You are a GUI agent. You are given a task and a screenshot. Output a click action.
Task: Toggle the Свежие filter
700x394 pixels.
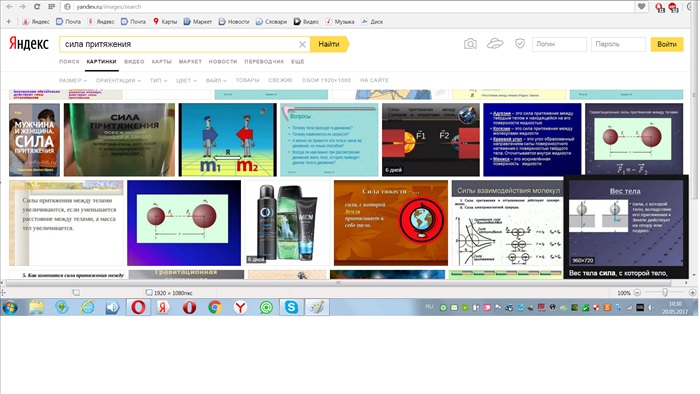click(280, 80)
